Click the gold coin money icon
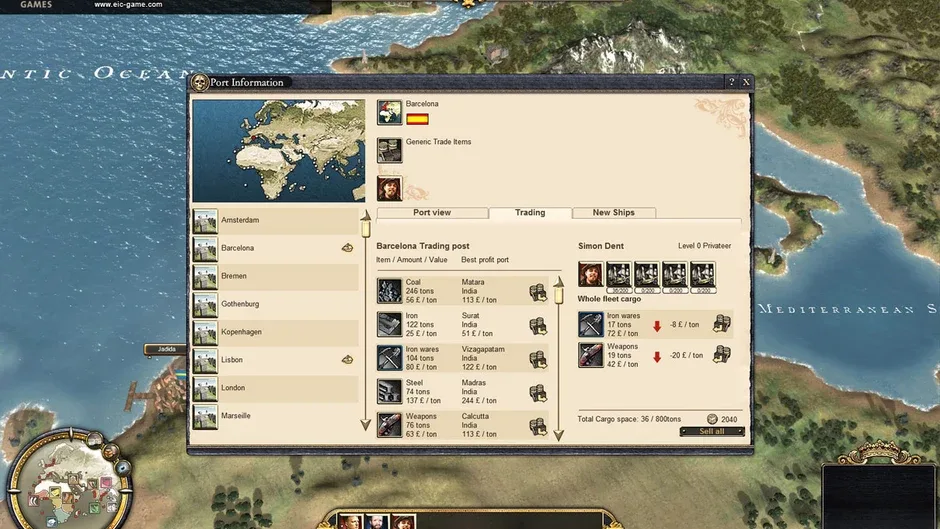This screenshot has width=940, height=529. (712, 419)
